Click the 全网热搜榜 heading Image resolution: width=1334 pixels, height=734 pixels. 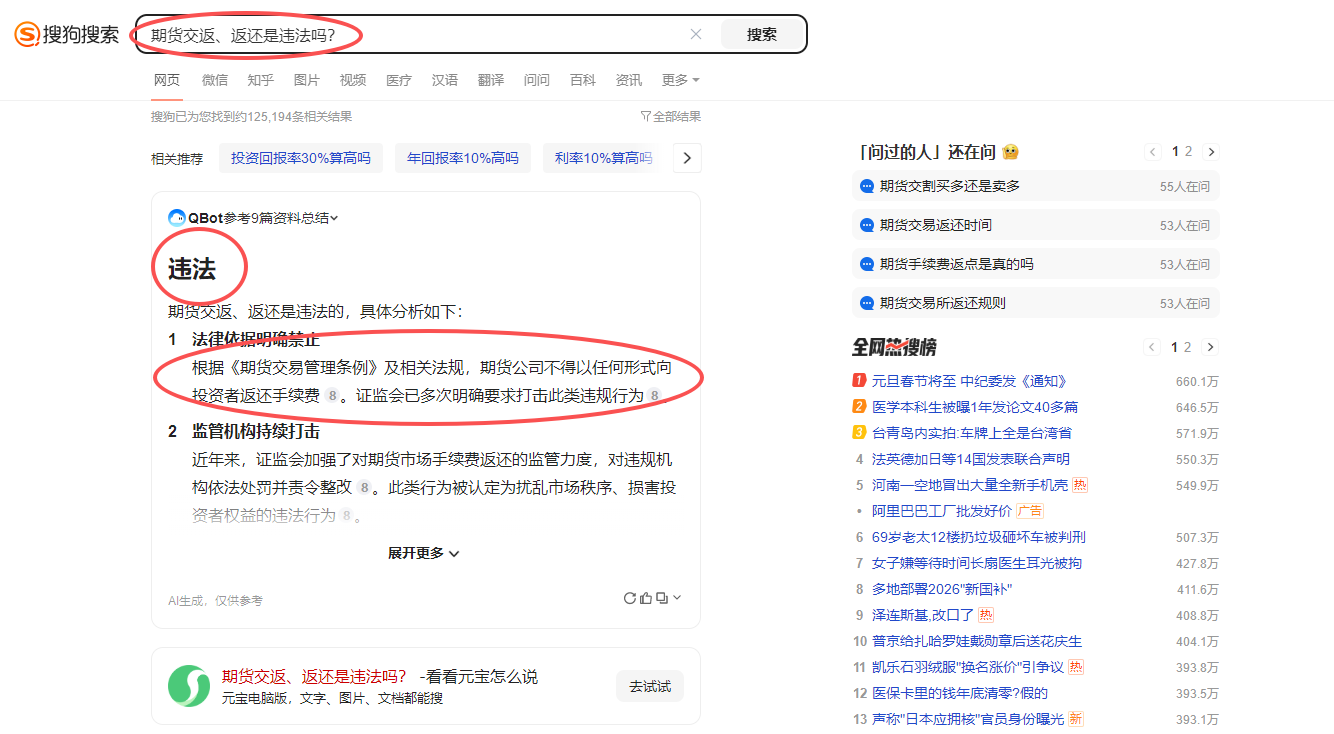point(894,347)
